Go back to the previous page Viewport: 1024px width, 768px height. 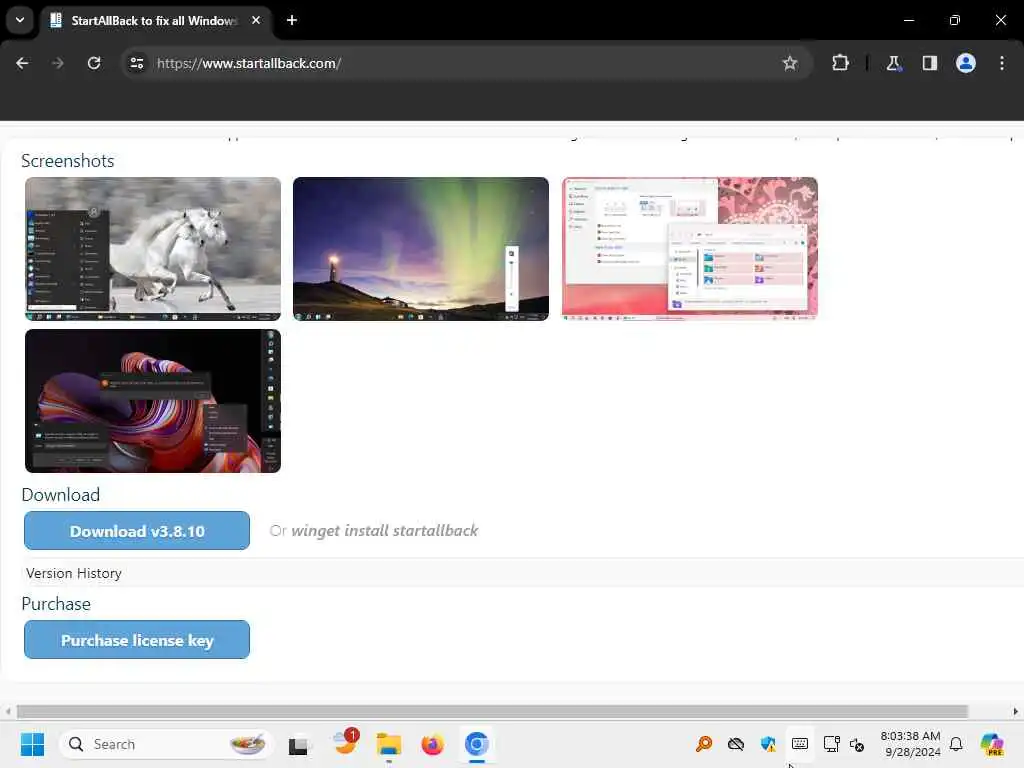pyautogui.click(x=22, y=63)
